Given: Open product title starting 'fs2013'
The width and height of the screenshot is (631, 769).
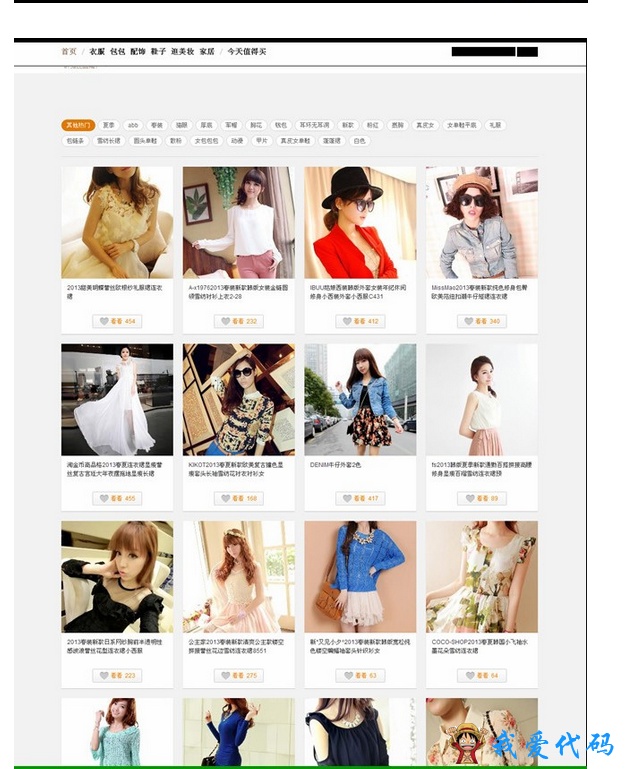Looking at the screenshot, I should point(481,469).
